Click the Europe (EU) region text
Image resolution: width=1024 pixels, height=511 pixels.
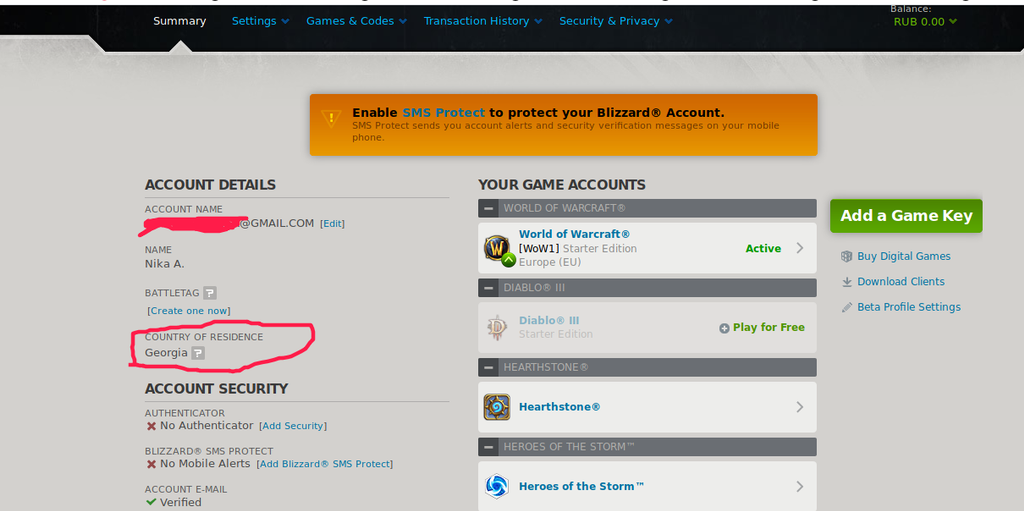pyautogui.click(x=550, y=262)
